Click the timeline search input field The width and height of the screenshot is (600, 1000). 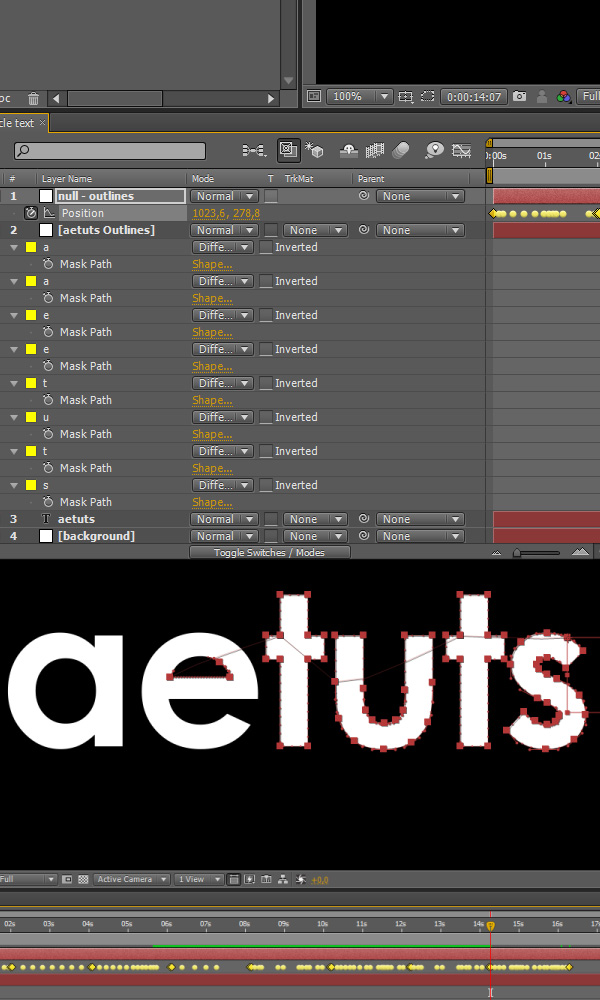click(110, 151)
